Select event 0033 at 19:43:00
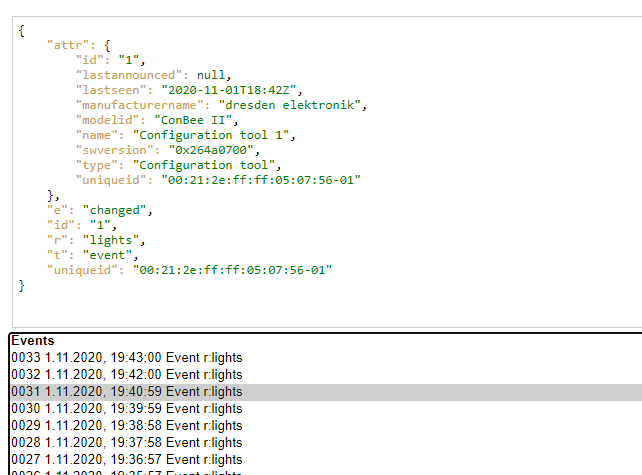This screenshot has height=475, width=642. coord(326,357)
